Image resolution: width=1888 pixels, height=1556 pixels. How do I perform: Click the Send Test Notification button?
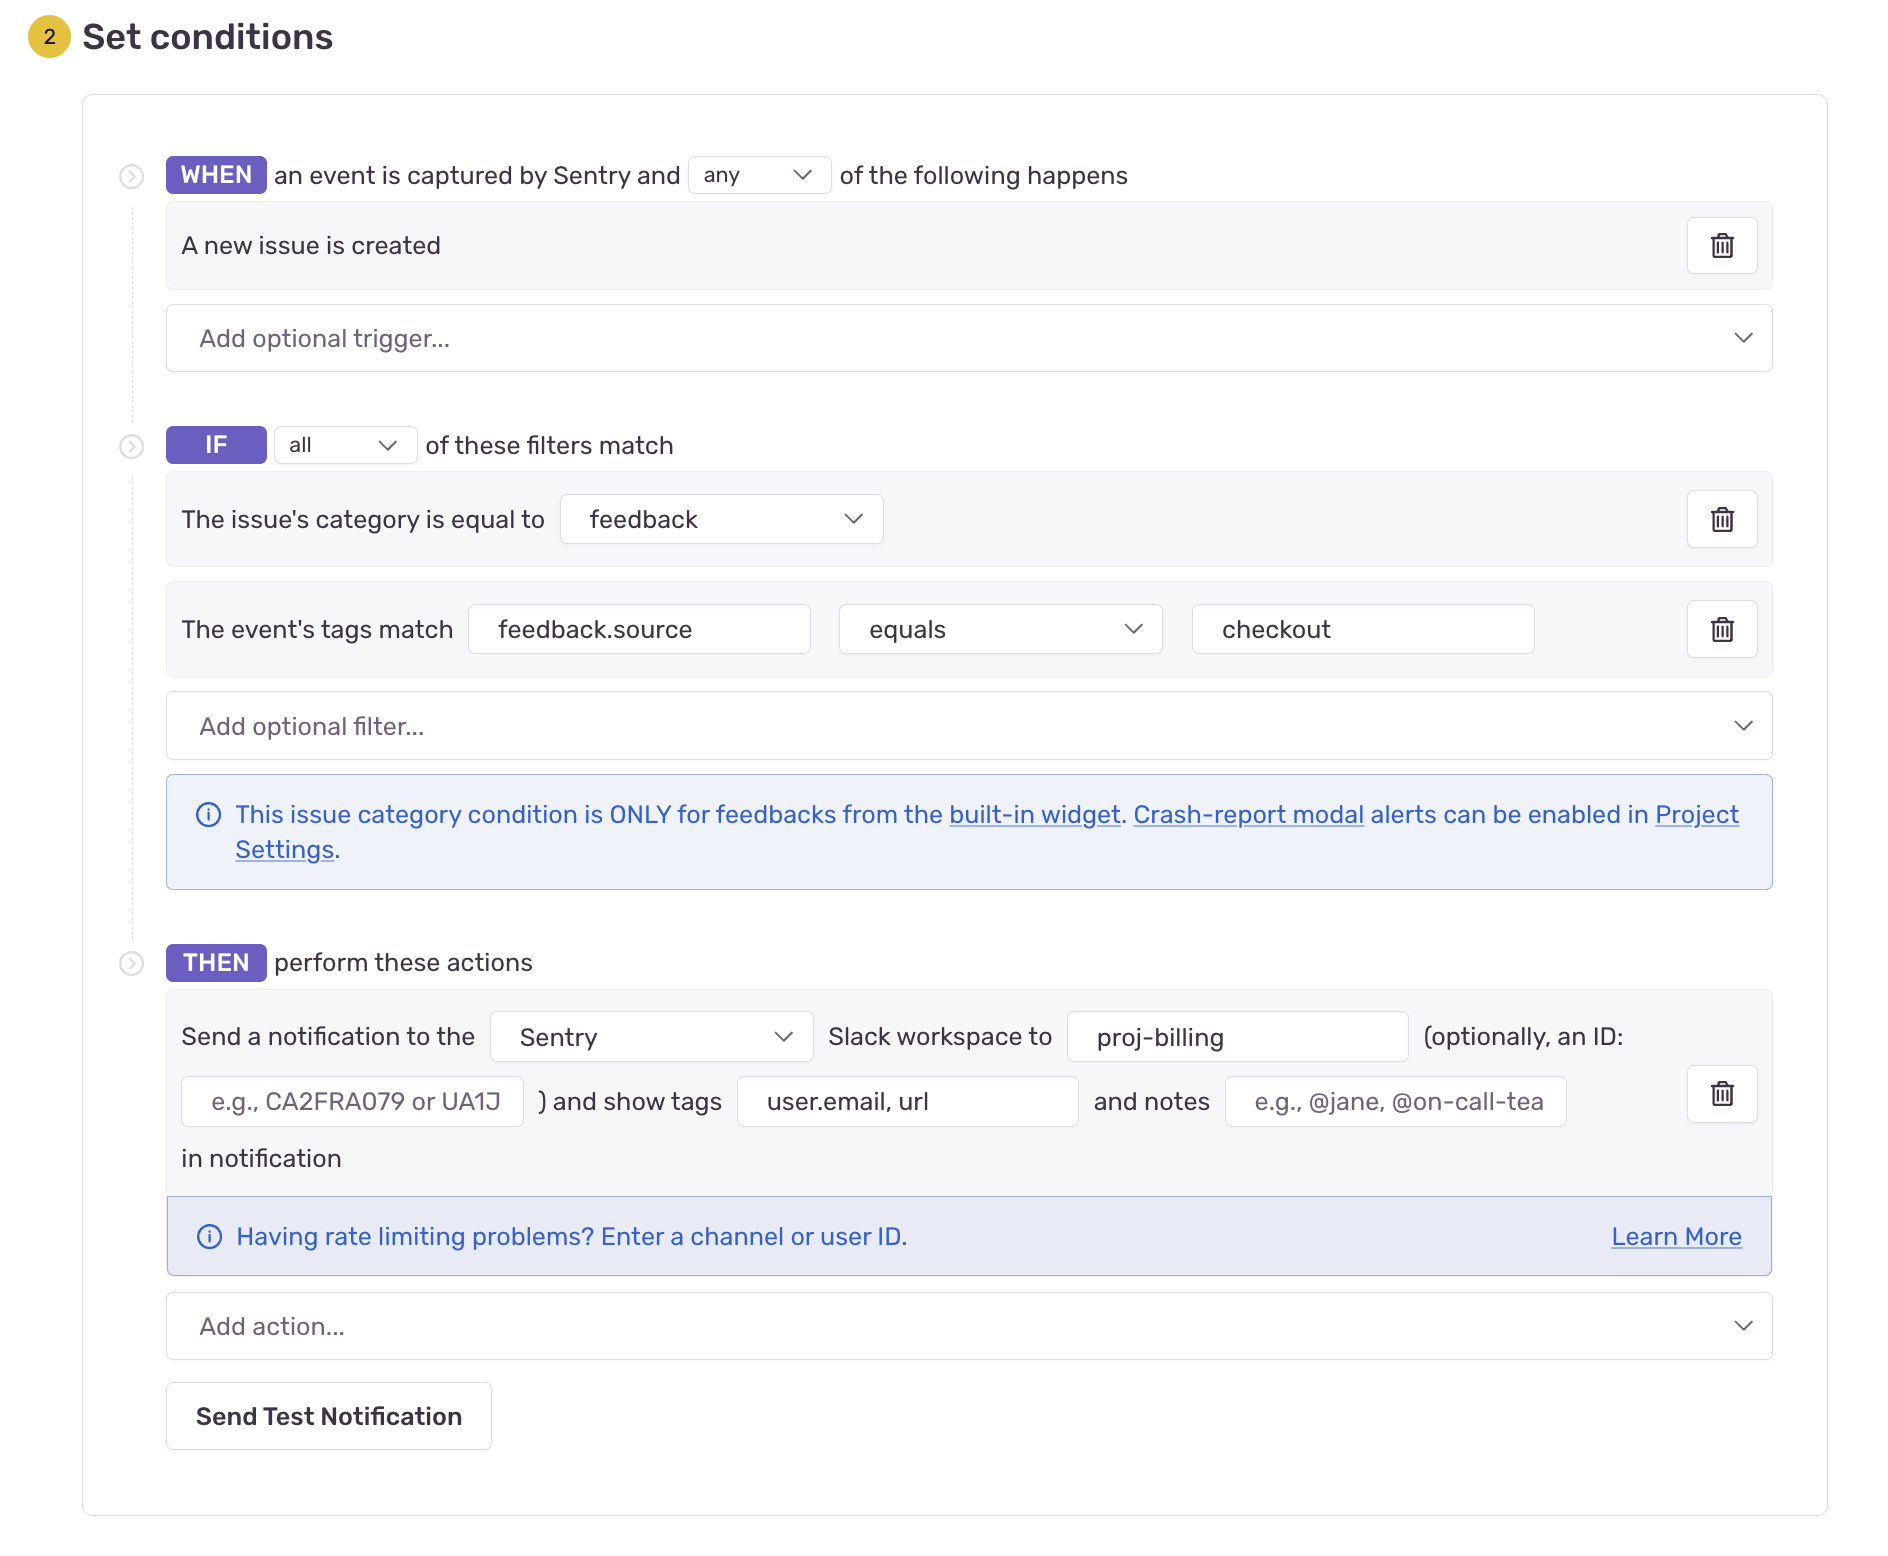328,1416
